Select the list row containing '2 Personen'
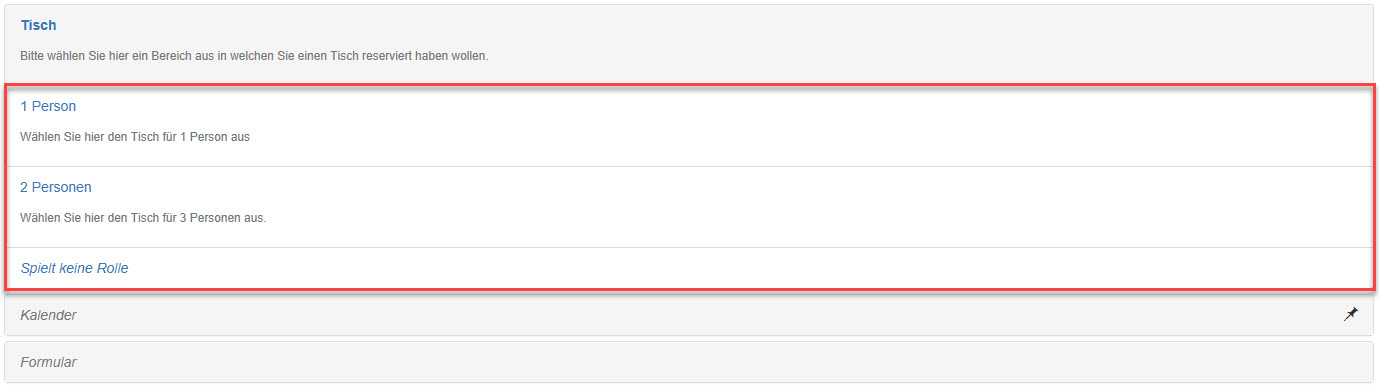Screen dimensions: 1379x388 [689, 207]
